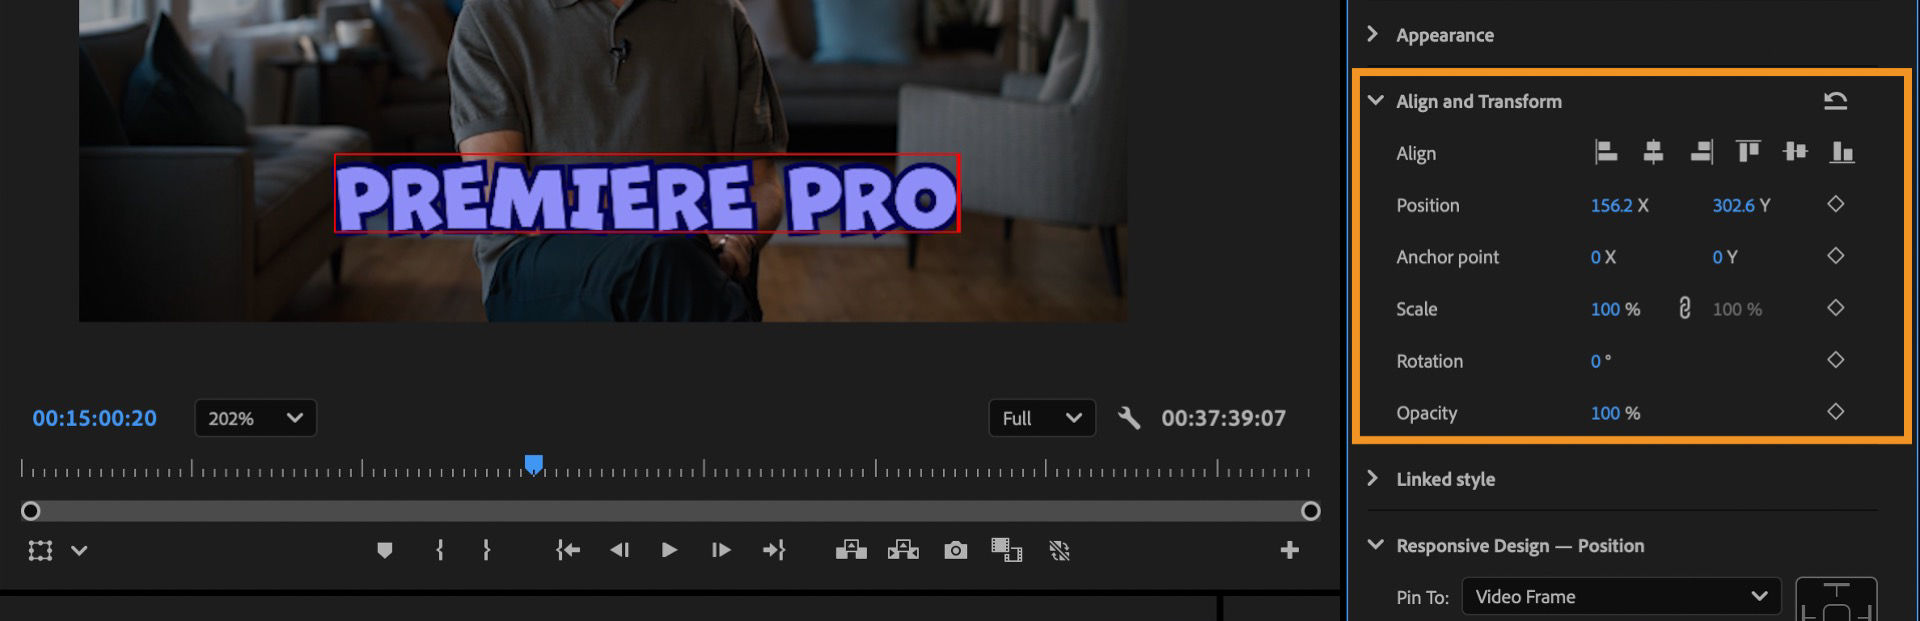Align top edge icon
Image resolution: width=1920 pixels, height=621 pixels.
click(1748, 152)
